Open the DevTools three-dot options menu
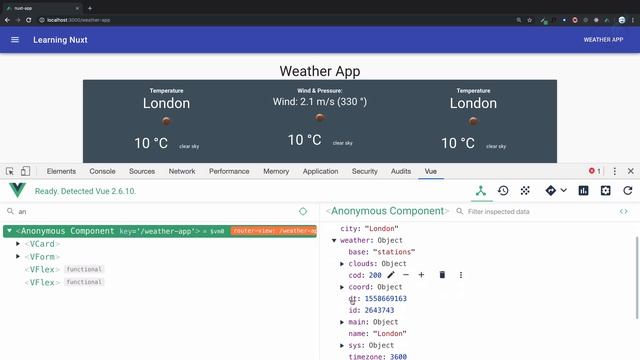The image size is (640, 360). pyautogui.click(x=615, y=171)
